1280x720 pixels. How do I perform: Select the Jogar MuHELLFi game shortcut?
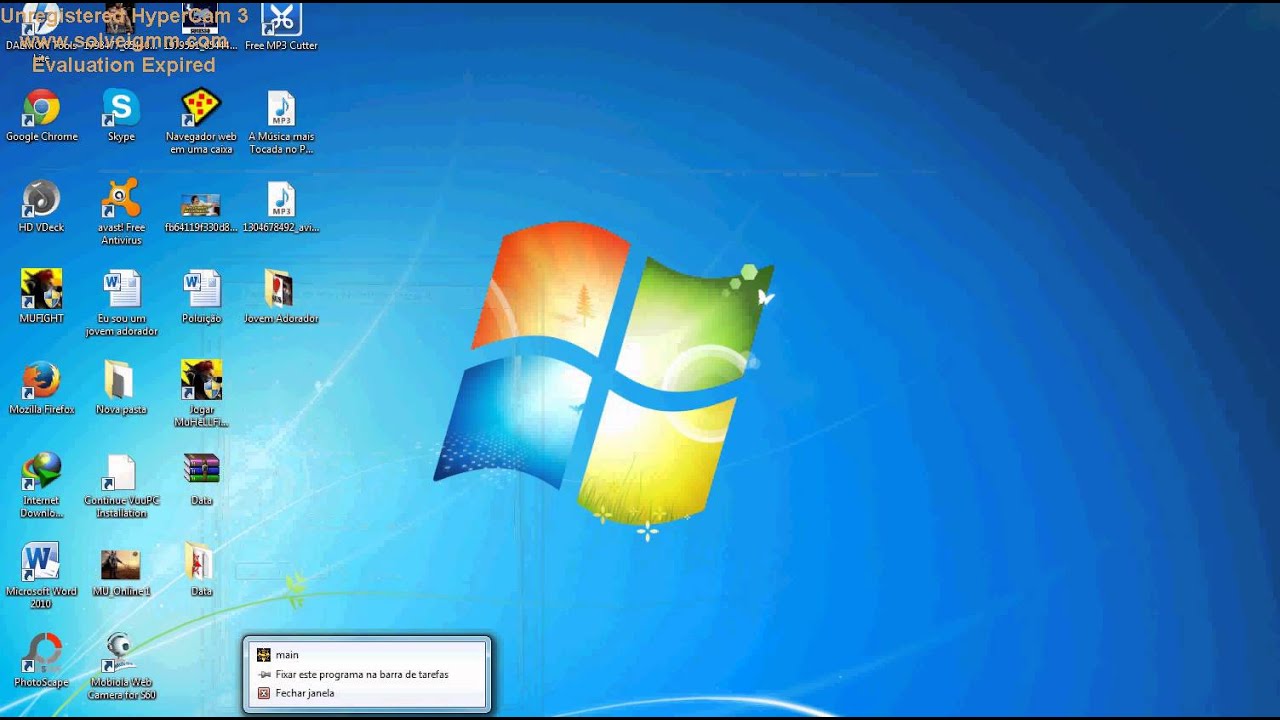201,394
